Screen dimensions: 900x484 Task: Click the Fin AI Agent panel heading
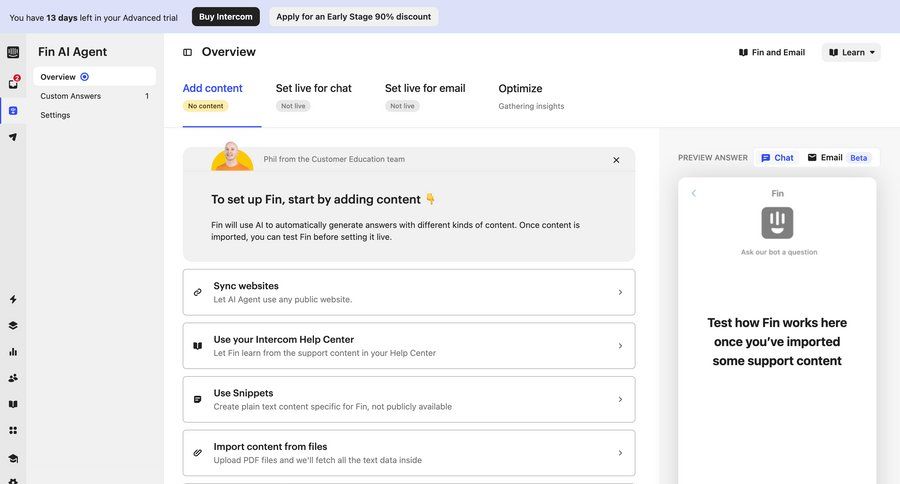point(72,52)
